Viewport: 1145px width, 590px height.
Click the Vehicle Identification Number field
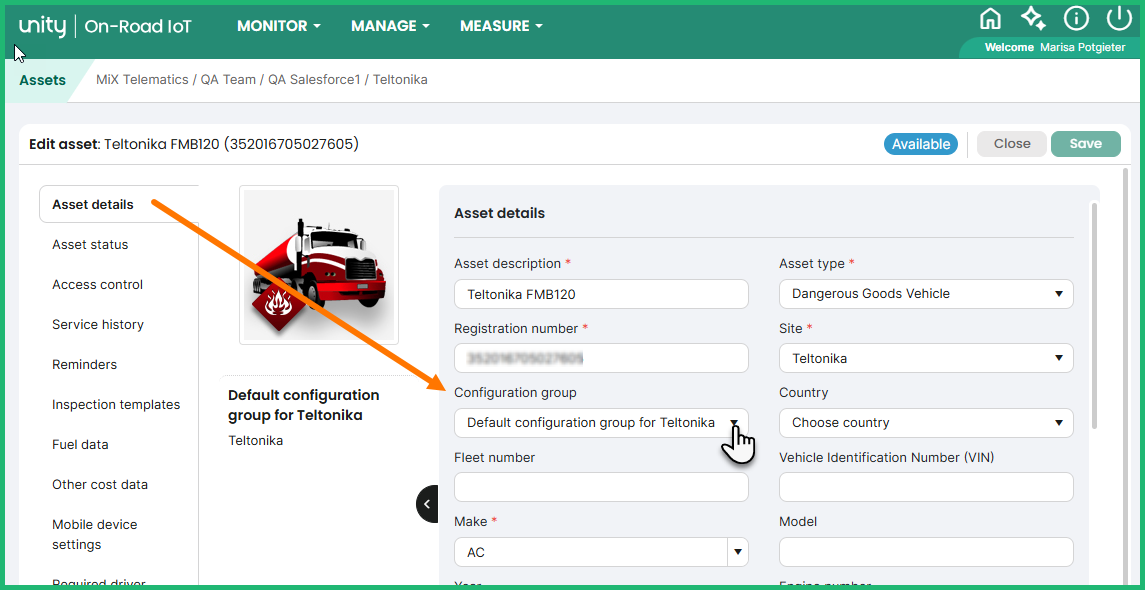coord(926,487)
